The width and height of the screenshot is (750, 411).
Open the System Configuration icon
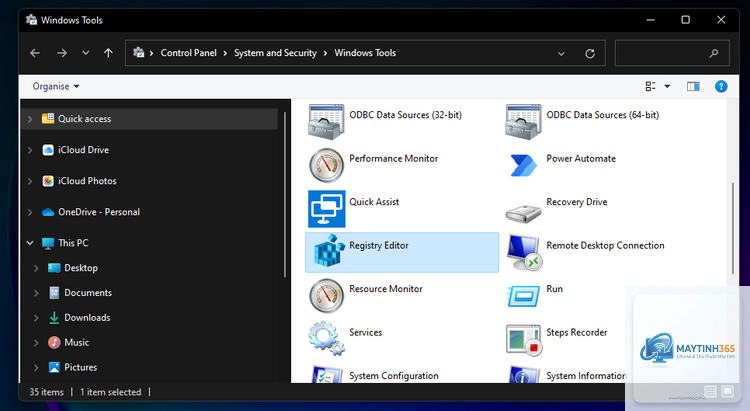point(326,375)
